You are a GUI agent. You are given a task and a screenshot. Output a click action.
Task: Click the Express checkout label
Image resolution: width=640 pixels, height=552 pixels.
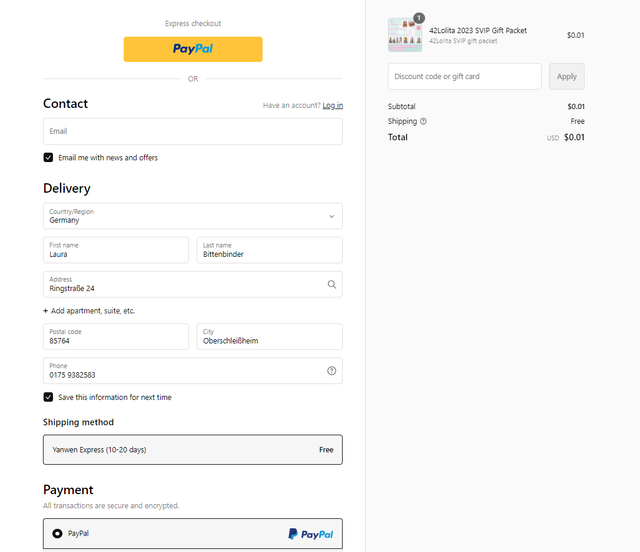tap(193, 24)
